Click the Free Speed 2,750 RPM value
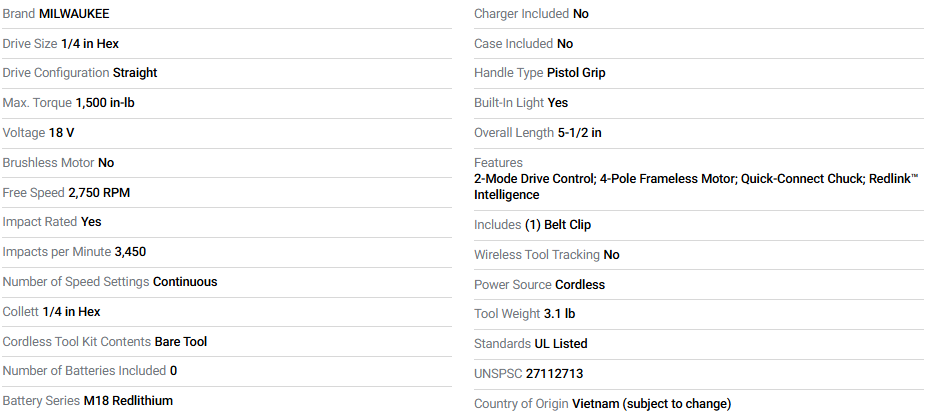The height and width of the screenshot is (416, 926). pyautogui.click(x=99, y=192)
